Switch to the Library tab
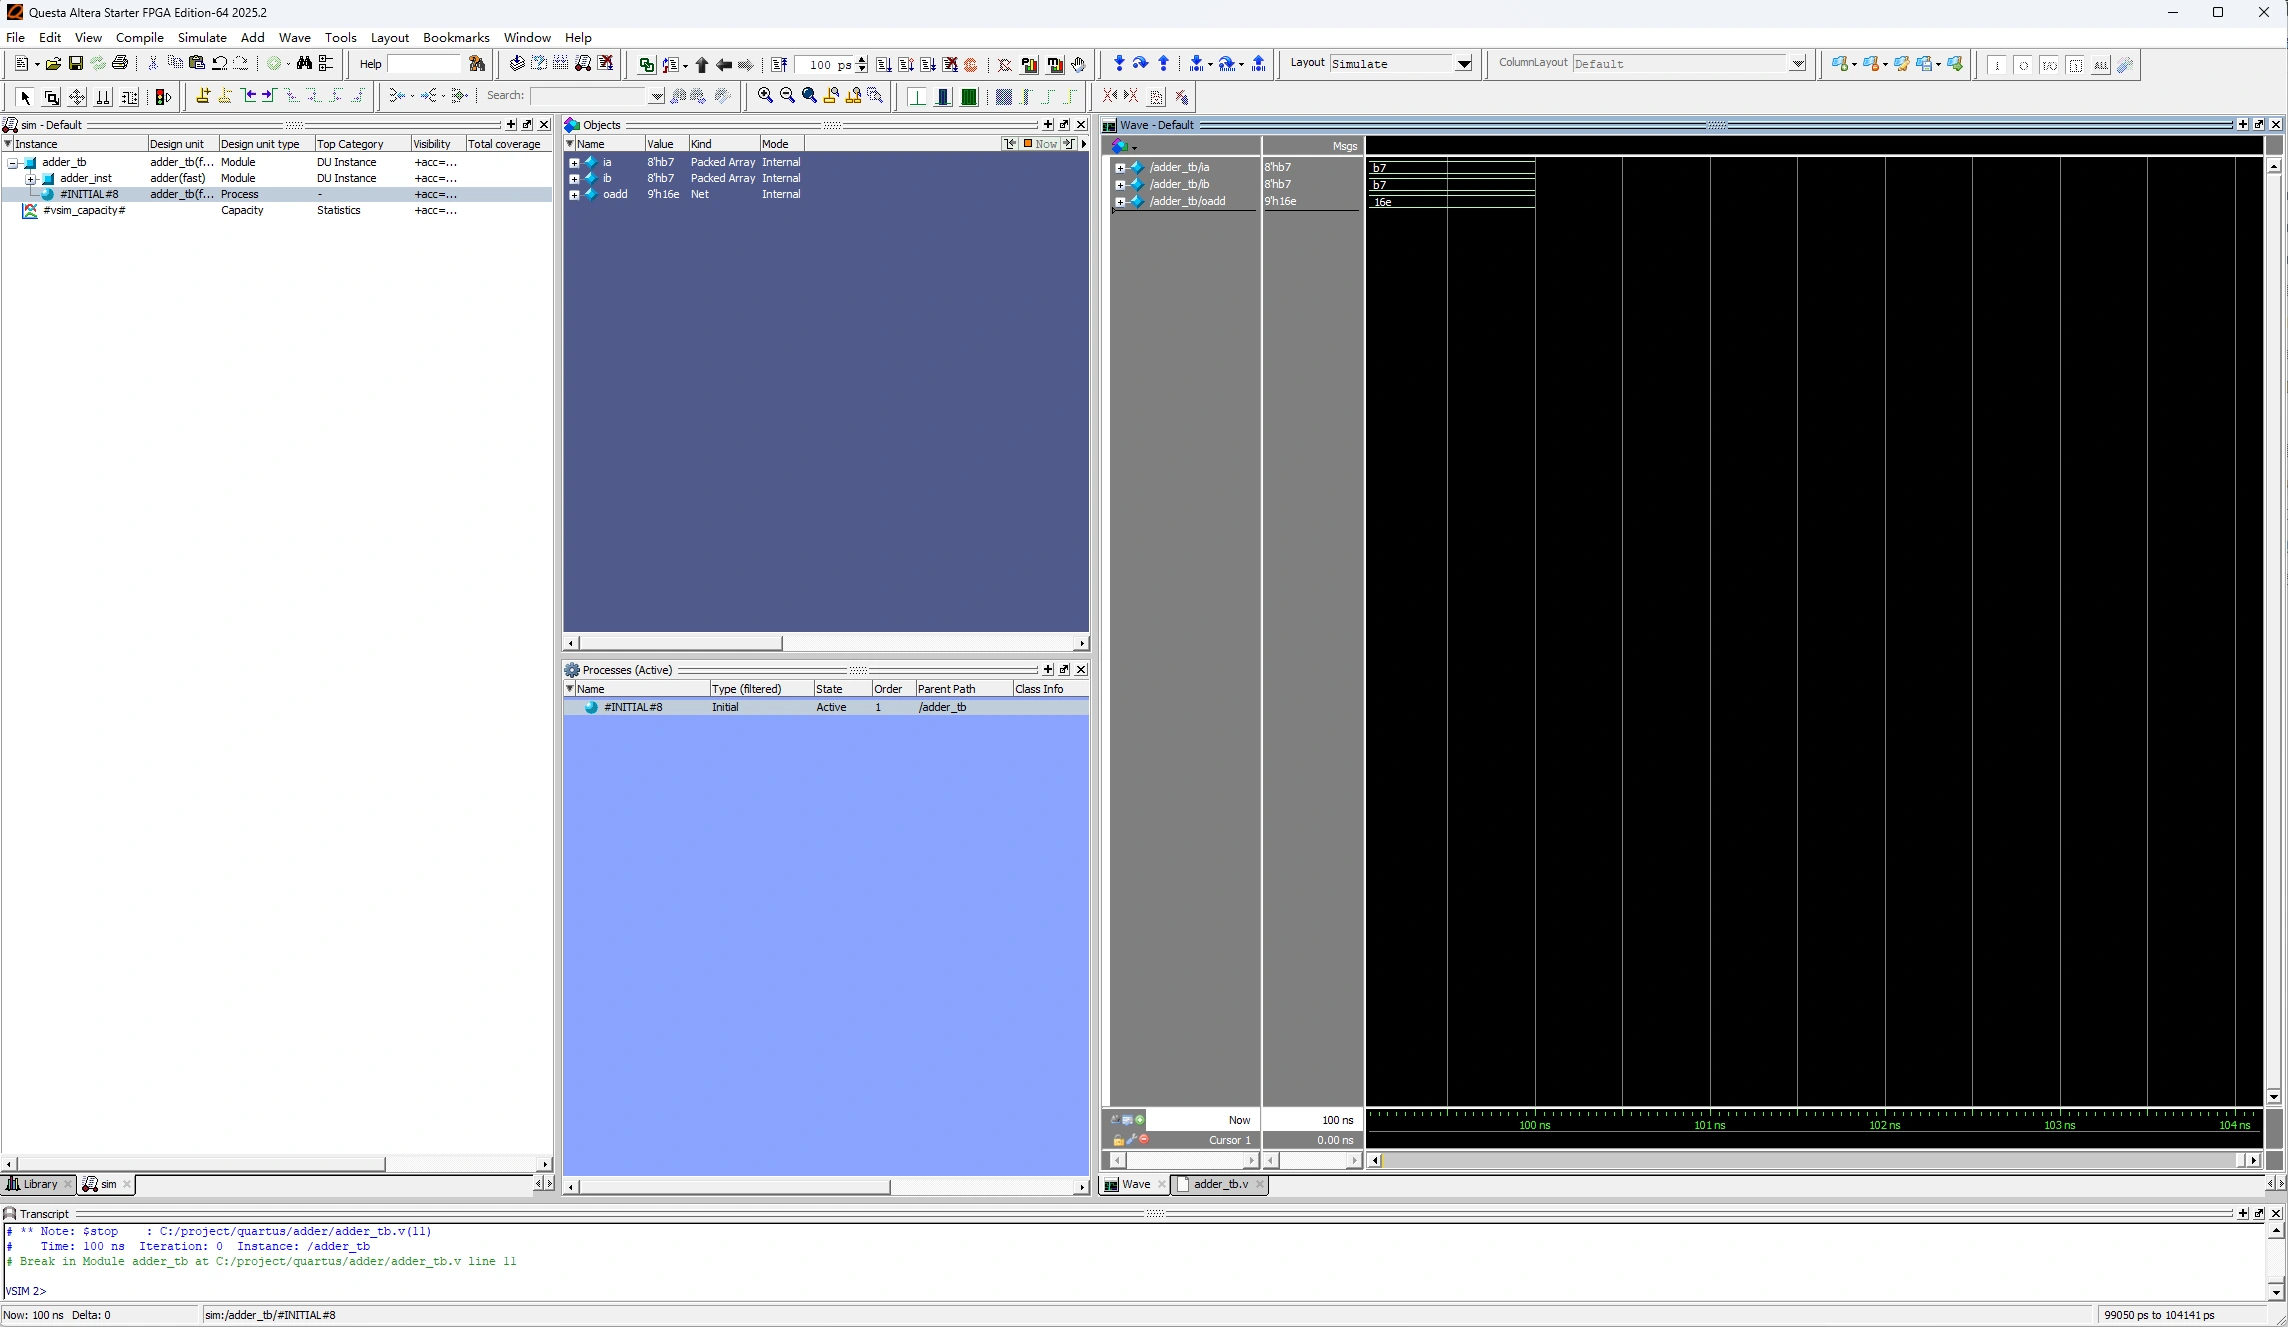2288x1327 pixels. [x=39, y=1184]
